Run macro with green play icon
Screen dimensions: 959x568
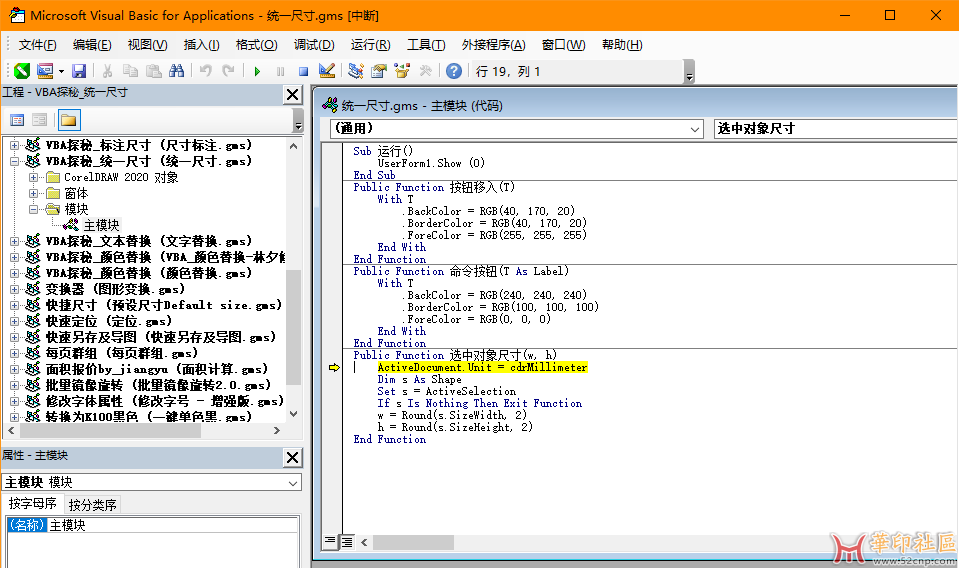click(x=257, y=72)
